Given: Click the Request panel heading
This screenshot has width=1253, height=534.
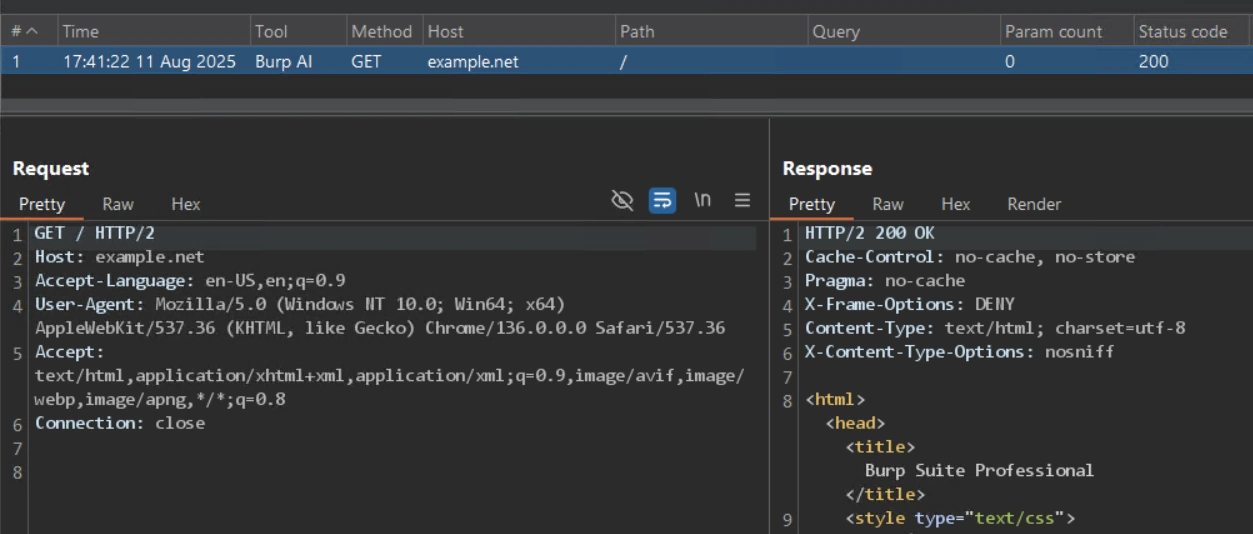Looking at the screenshot, I should [x=51, y=169].
